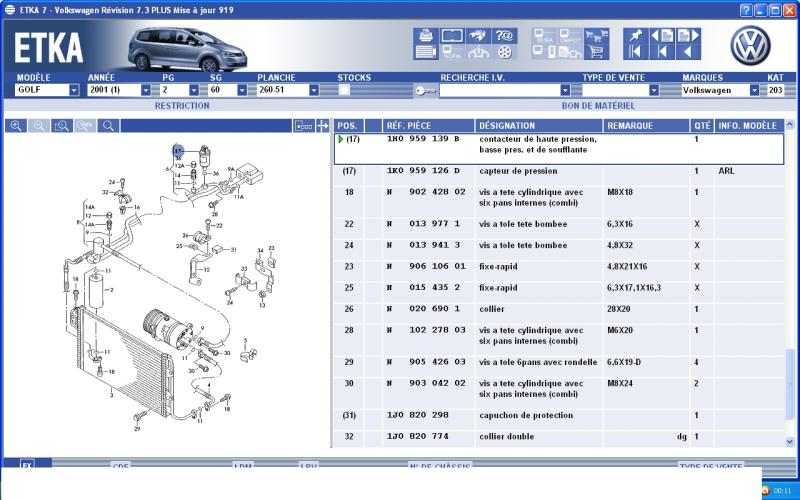800x500 pixels.
Task: Open the RESTRICTION link
Action: click(x=182, y=106)
